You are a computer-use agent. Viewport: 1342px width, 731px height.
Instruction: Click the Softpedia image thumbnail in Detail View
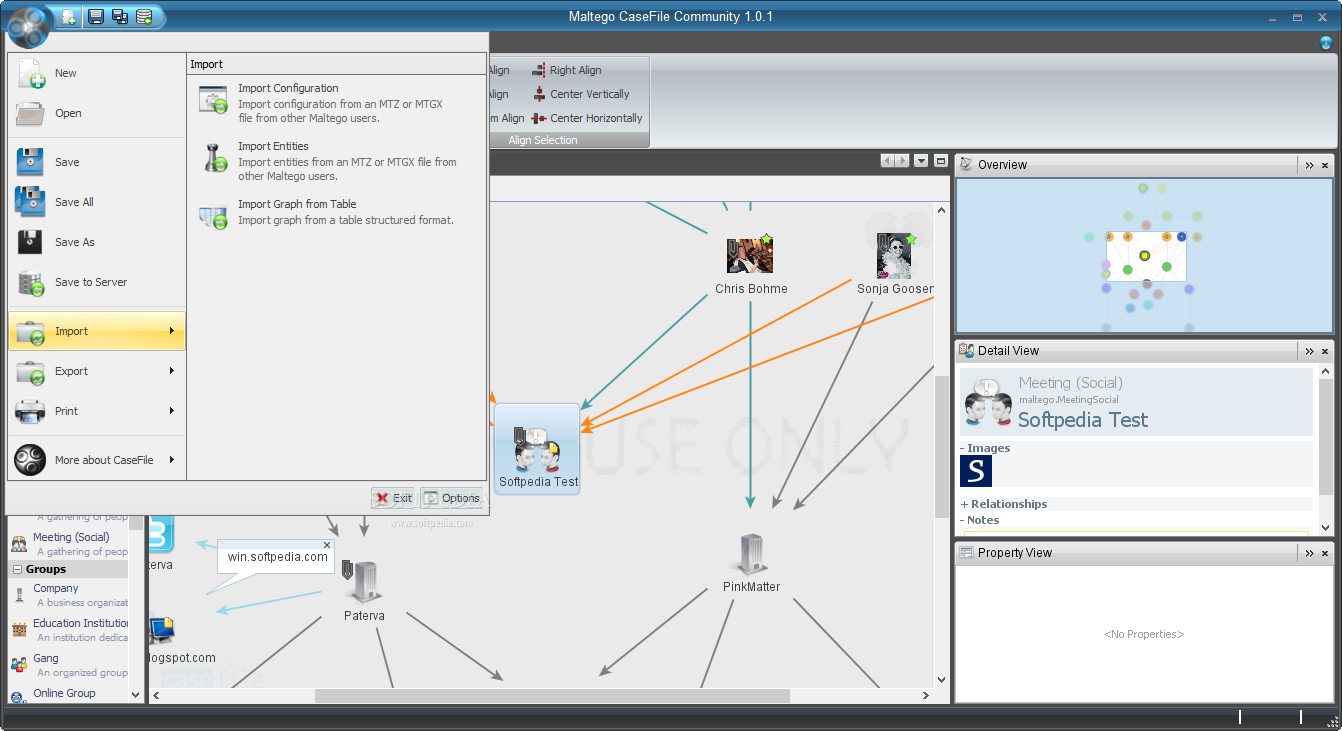(x=976, y=471)
